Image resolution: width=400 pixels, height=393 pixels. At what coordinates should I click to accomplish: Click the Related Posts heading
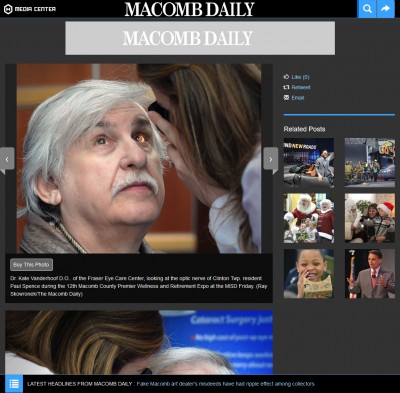304,129
